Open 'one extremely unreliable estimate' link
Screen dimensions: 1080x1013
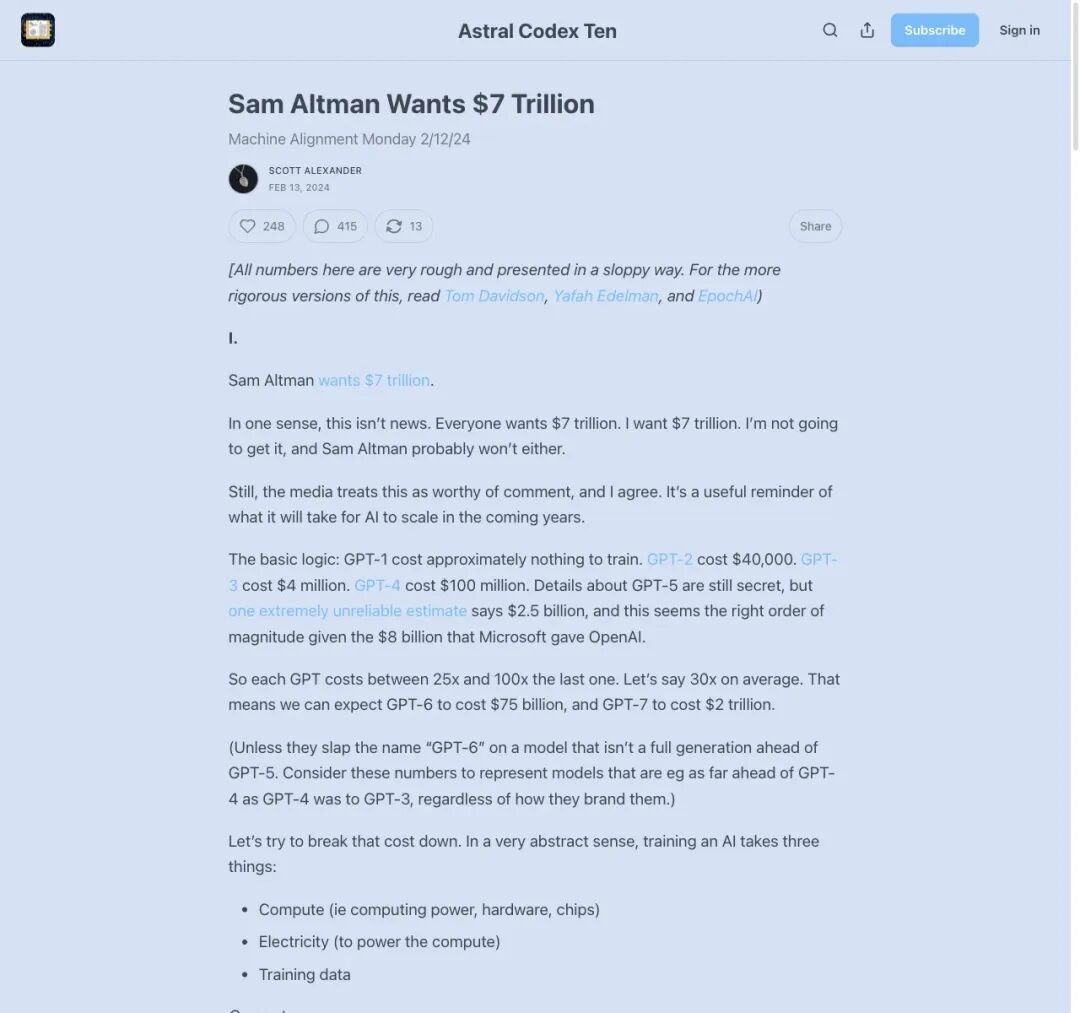348,611
